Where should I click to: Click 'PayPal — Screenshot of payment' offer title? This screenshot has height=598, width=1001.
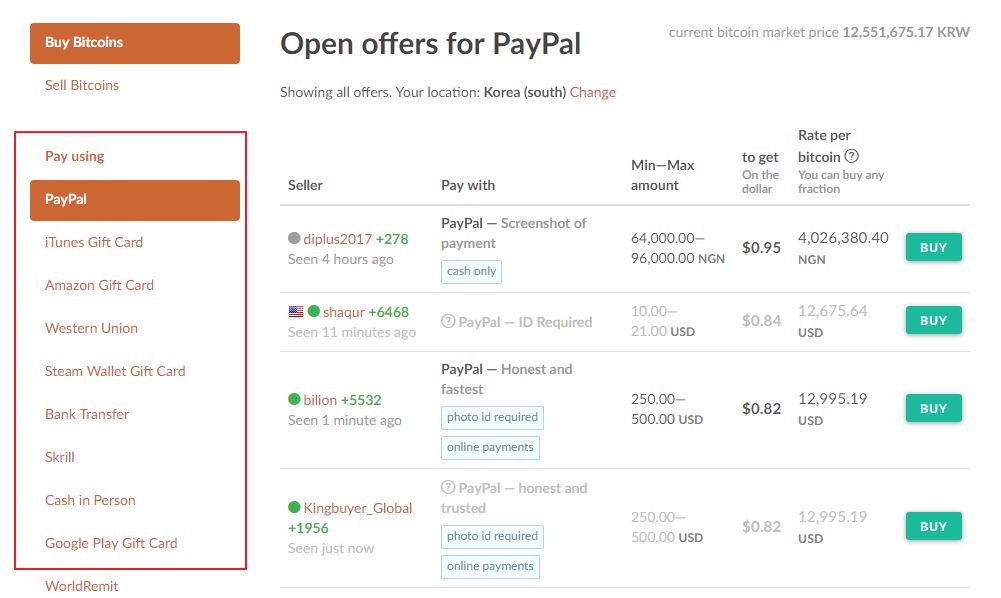(x=514, y=233)
